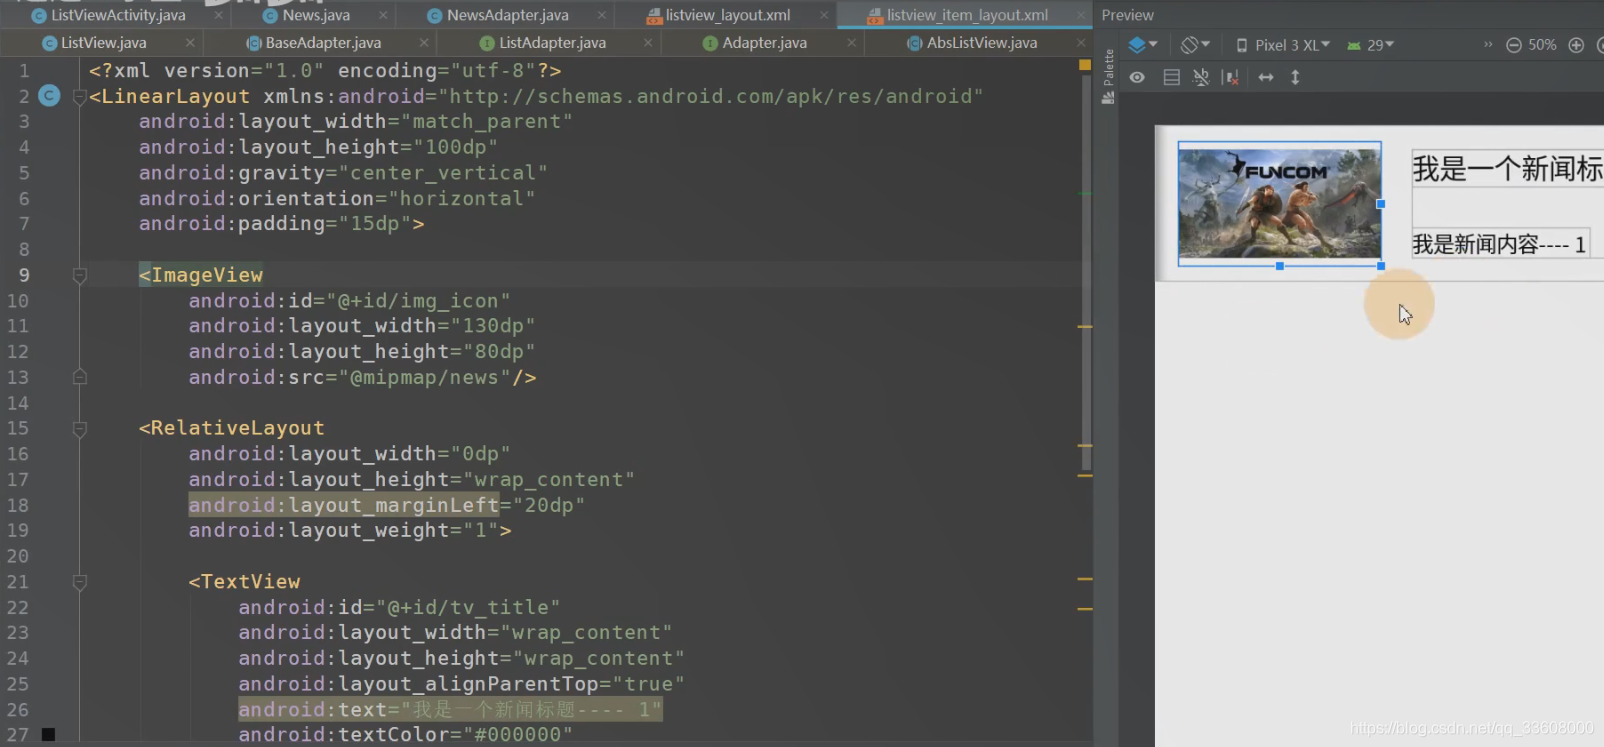Open the API level 29 dropdown
Screen dimensions: 1604x747
(1370, 45)
